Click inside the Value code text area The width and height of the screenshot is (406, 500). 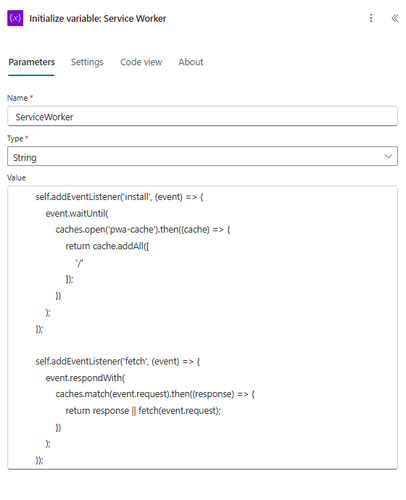[202, 327]
